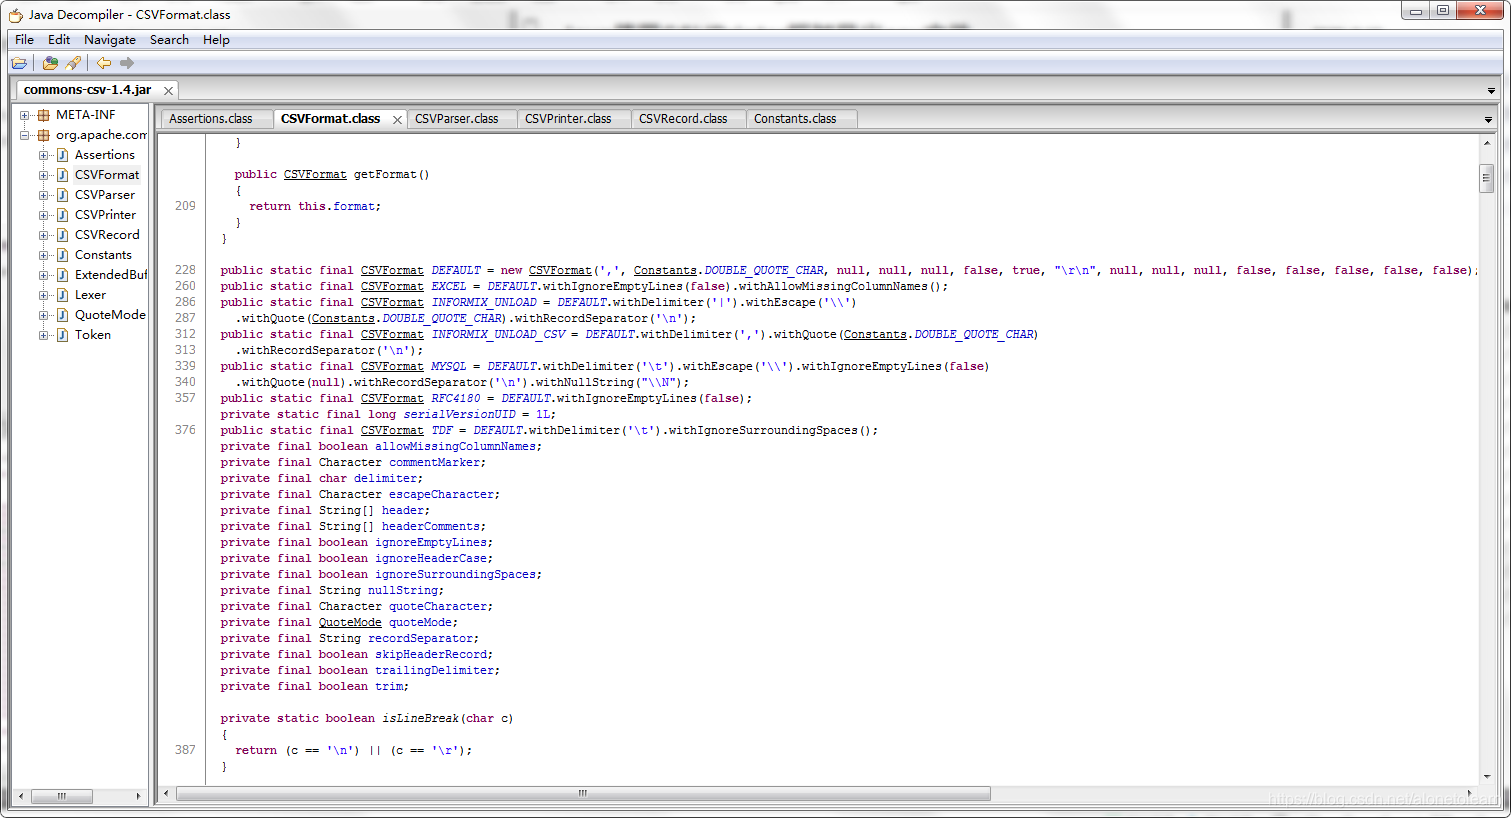Click the Java Decompiler title bar app icon
Viewport: 1511px width, 818px height.
point(16,15)
